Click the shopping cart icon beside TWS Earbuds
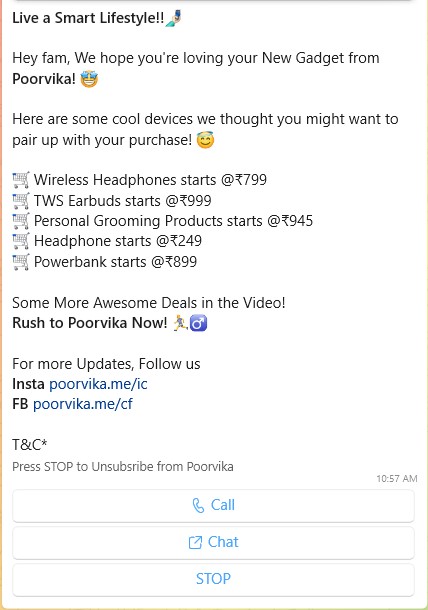Image resolution: width=428 pixels, height=610 pixels. pyautogui.click(x=21, y=201)
